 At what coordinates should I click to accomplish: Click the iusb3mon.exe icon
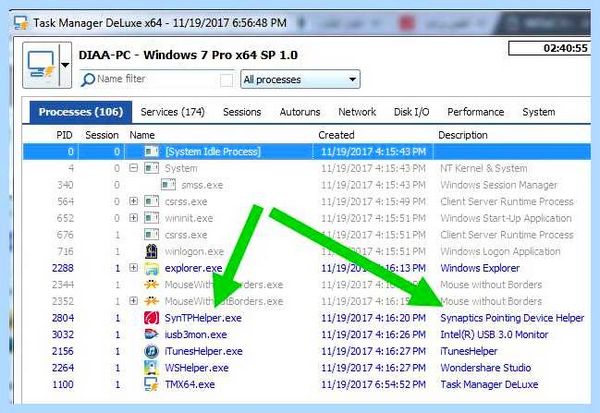click(x=151, y=335)
